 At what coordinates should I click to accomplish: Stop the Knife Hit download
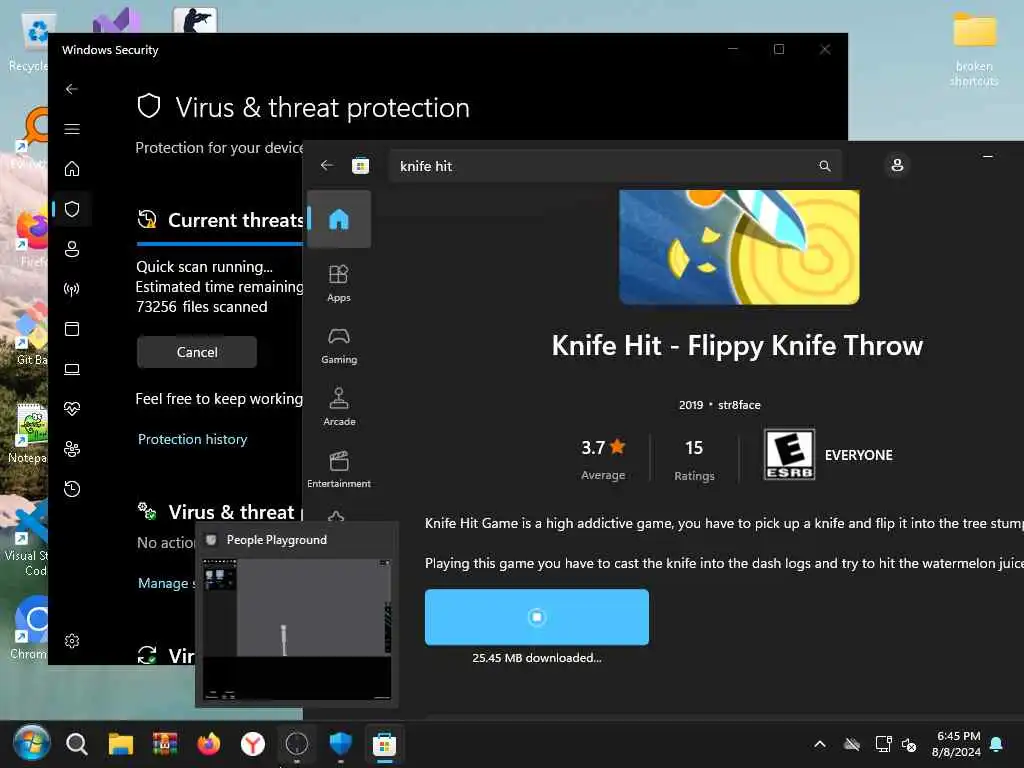click(537, 617)
